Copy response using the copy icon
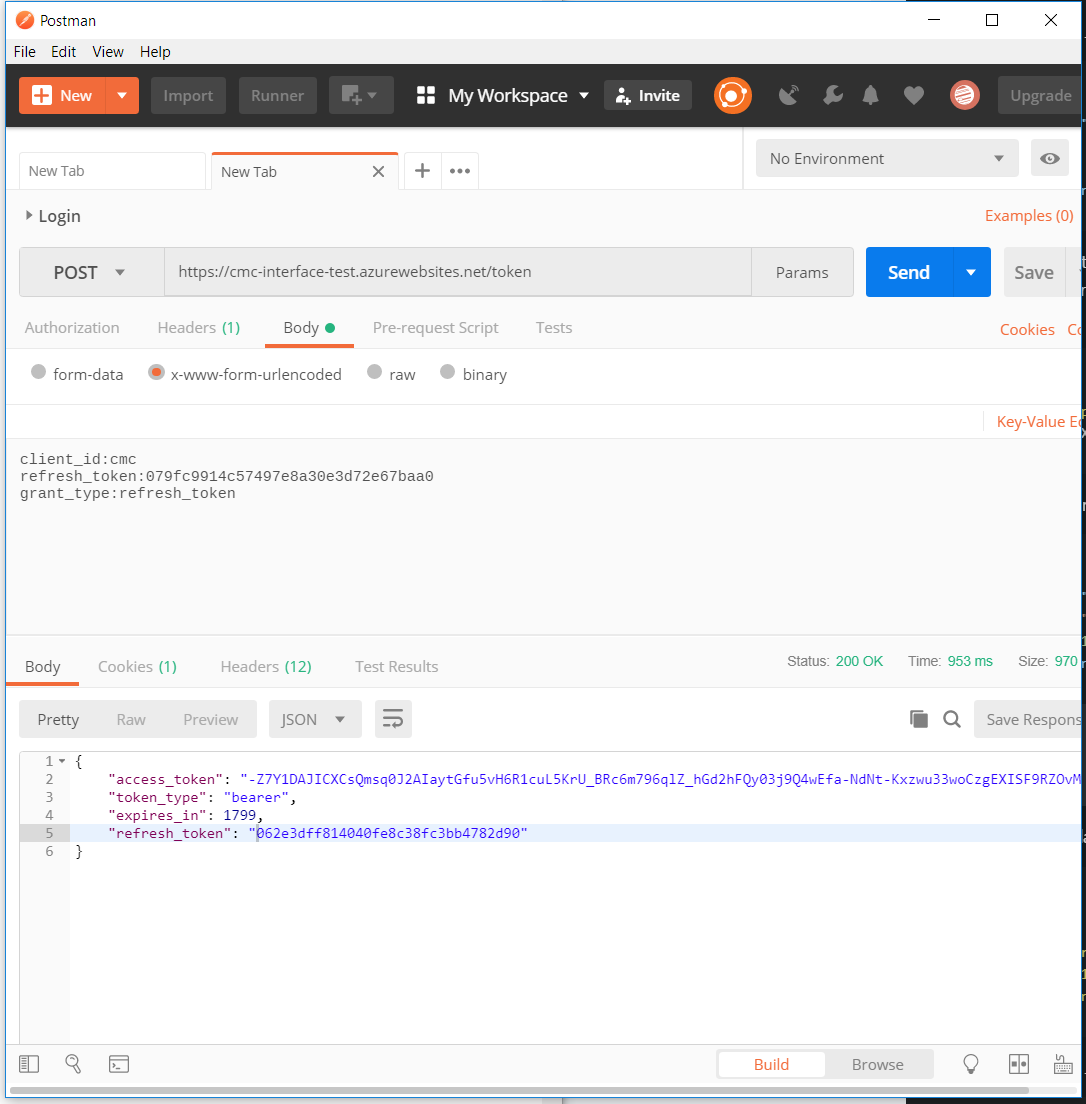Viewport: 1086px width, 1104px height. click(x=918, y=719)
